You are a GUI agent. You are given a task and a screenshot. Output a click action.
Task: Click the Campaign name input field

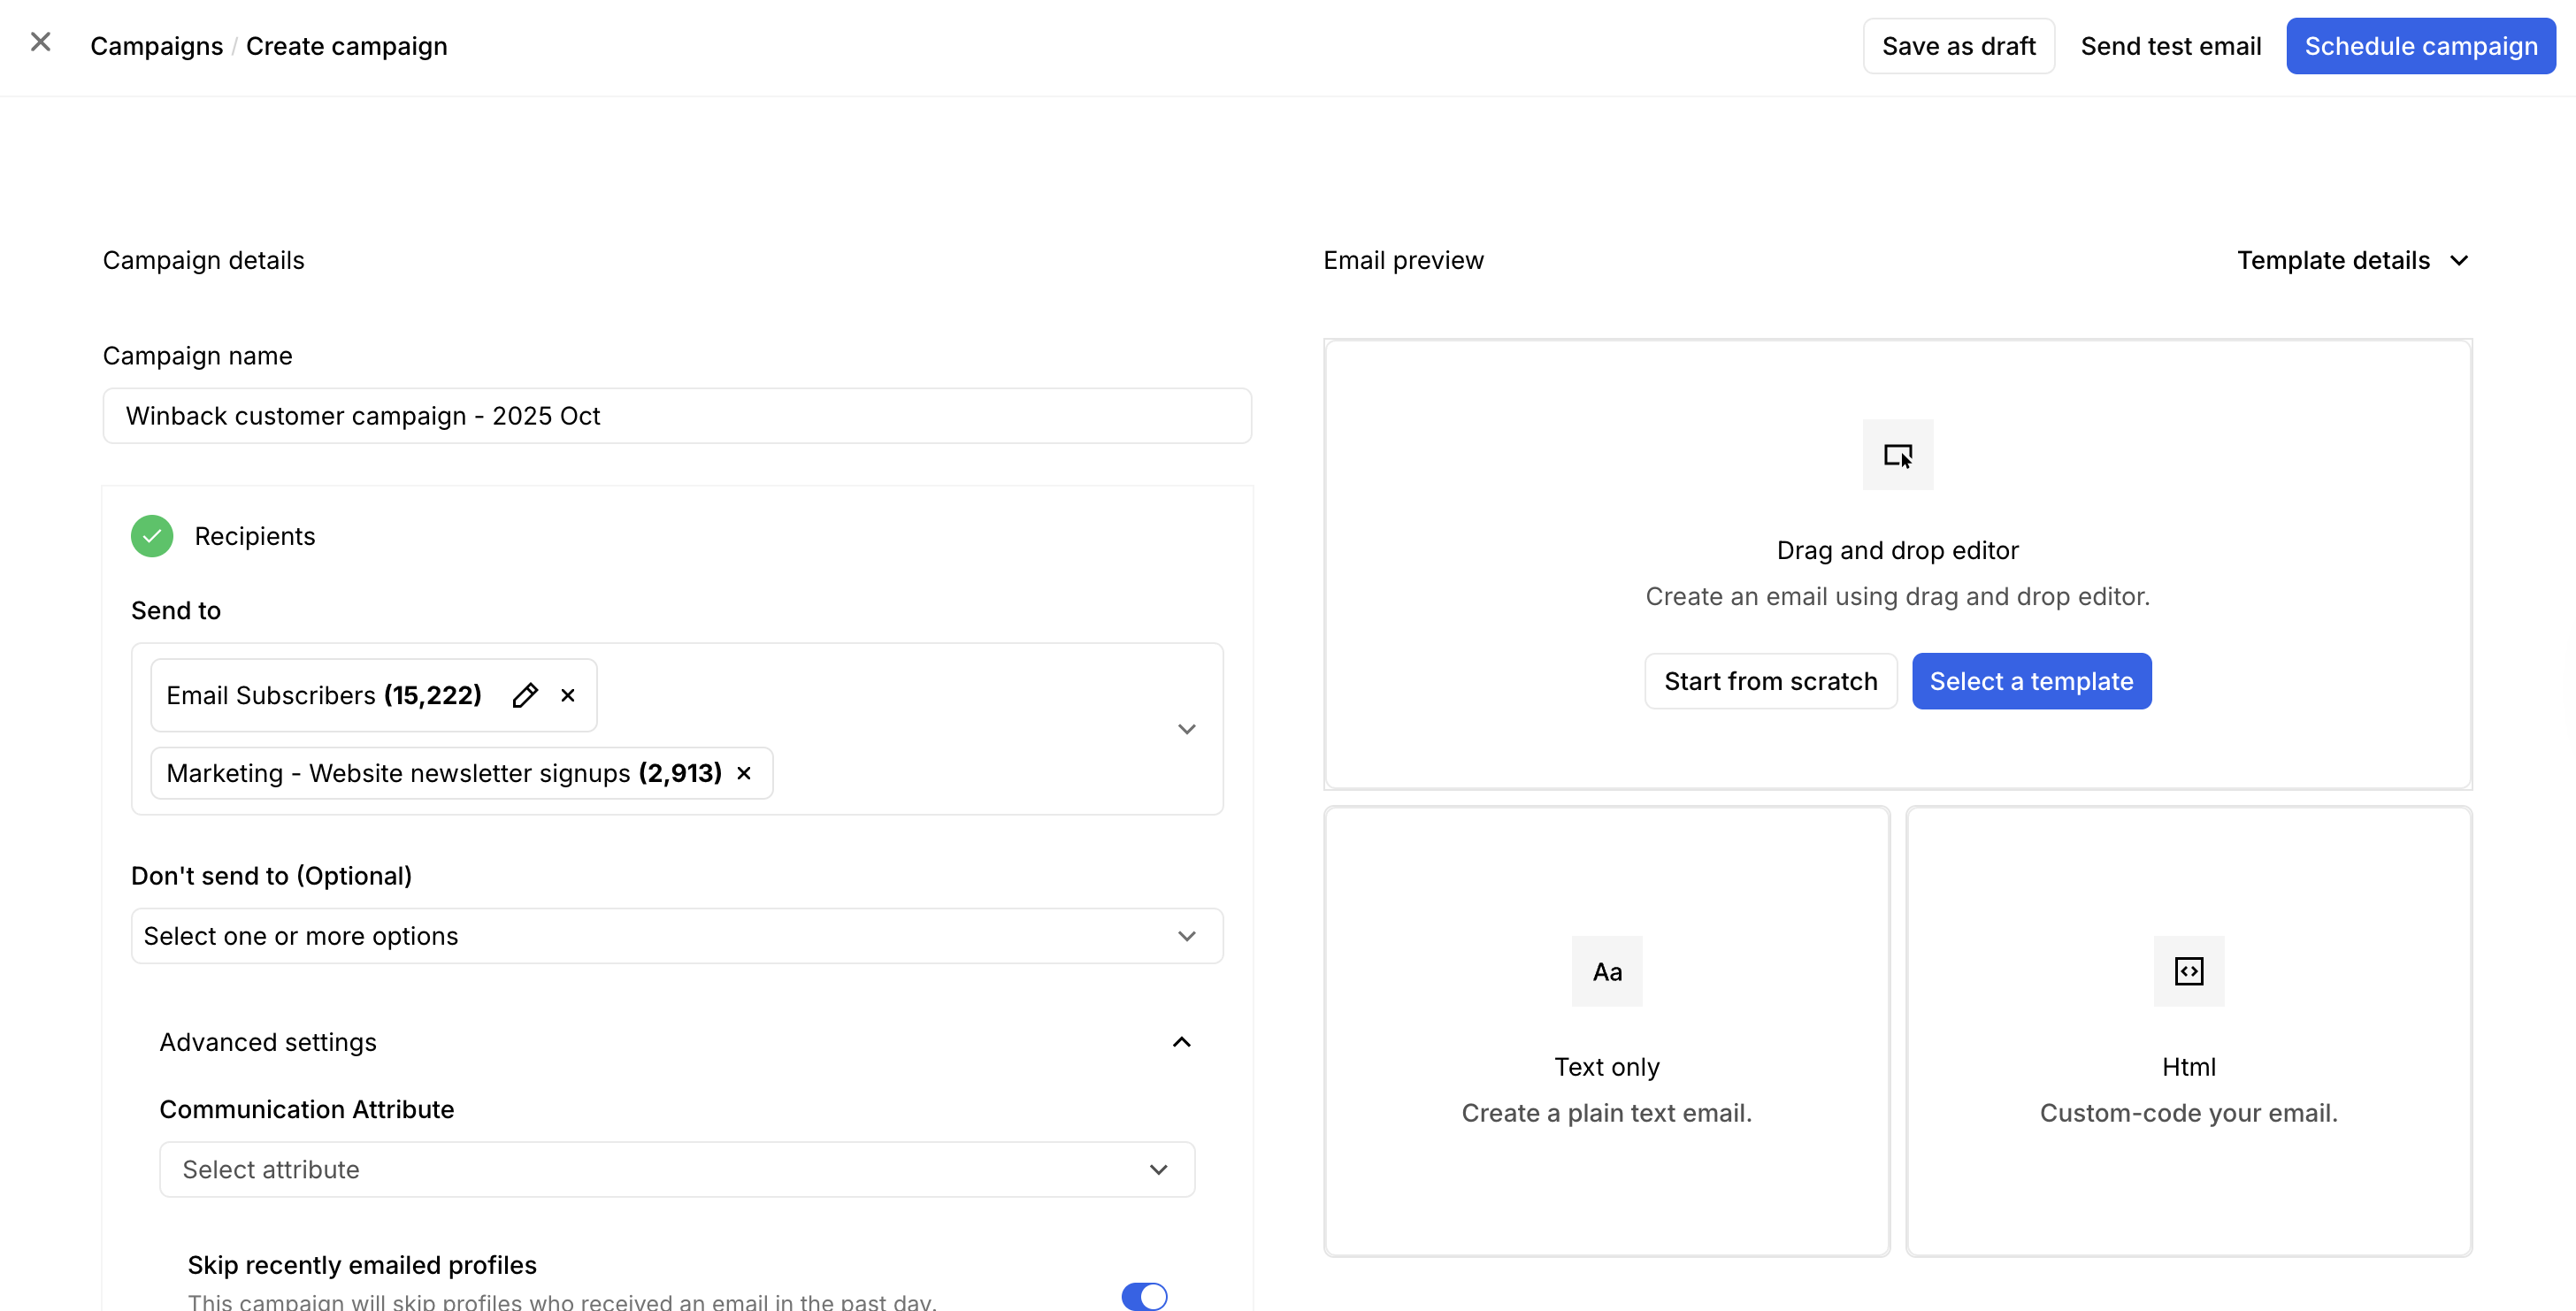click(x=677, y=416)
